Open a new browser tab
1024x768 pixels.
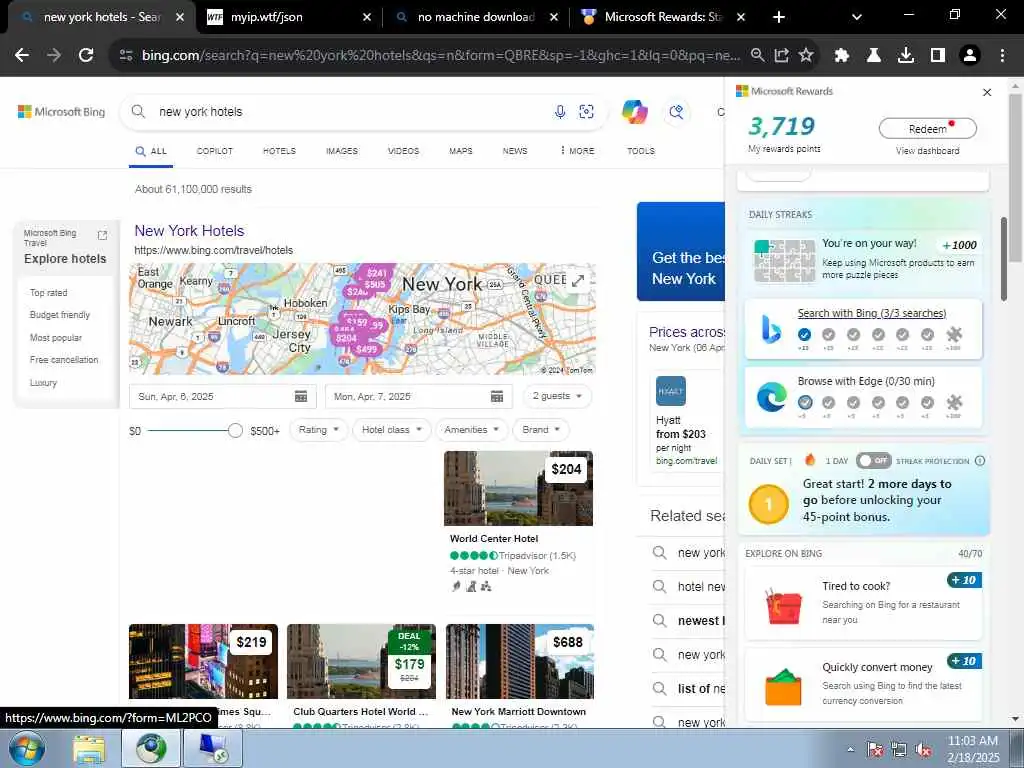pyautogui.click(x=778, y=17)
